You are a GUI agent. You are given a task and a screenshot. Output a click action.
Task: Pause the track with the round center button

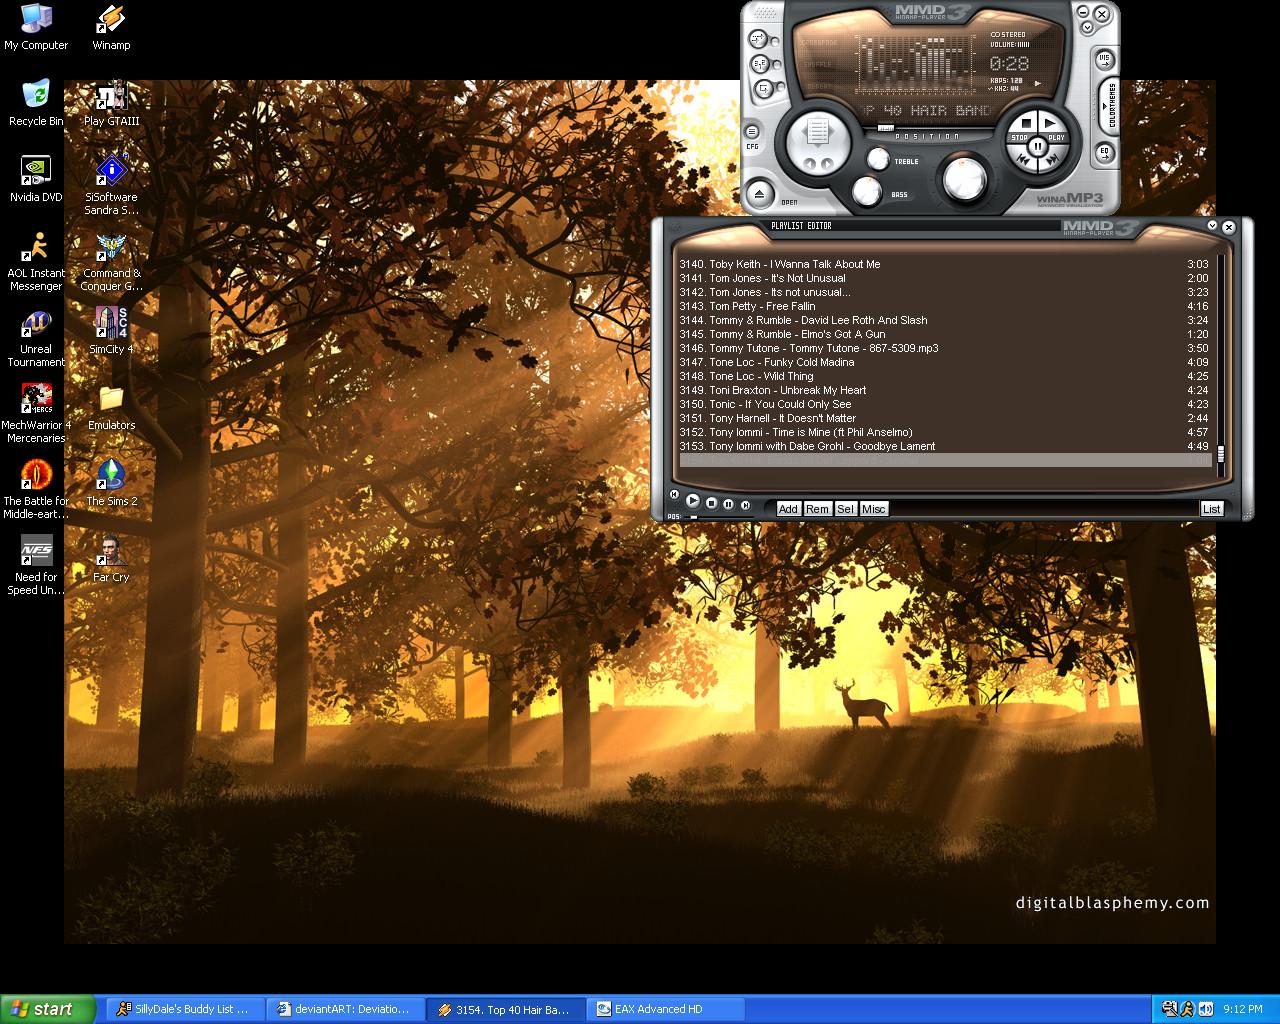click(1038, 146)
